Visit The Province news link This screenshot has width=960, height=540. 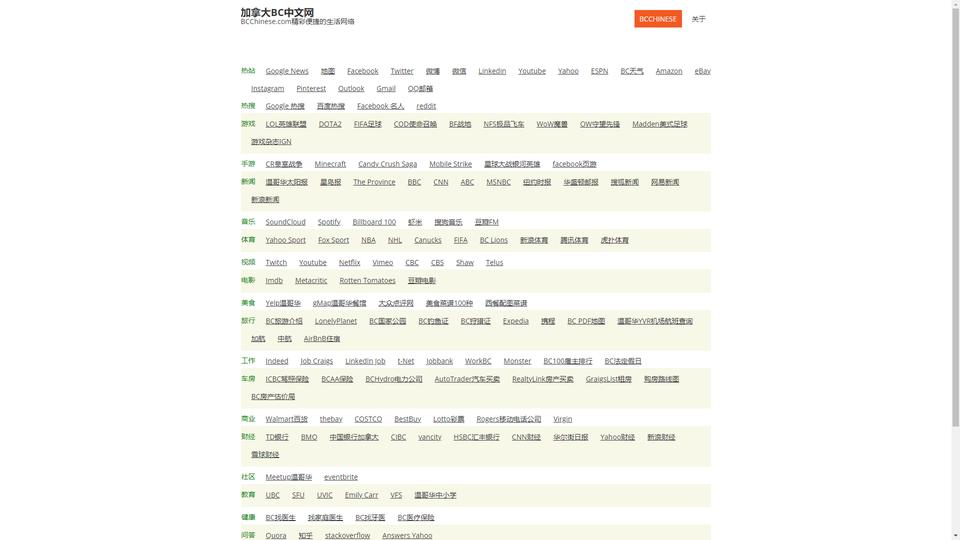tap(374, 182)
